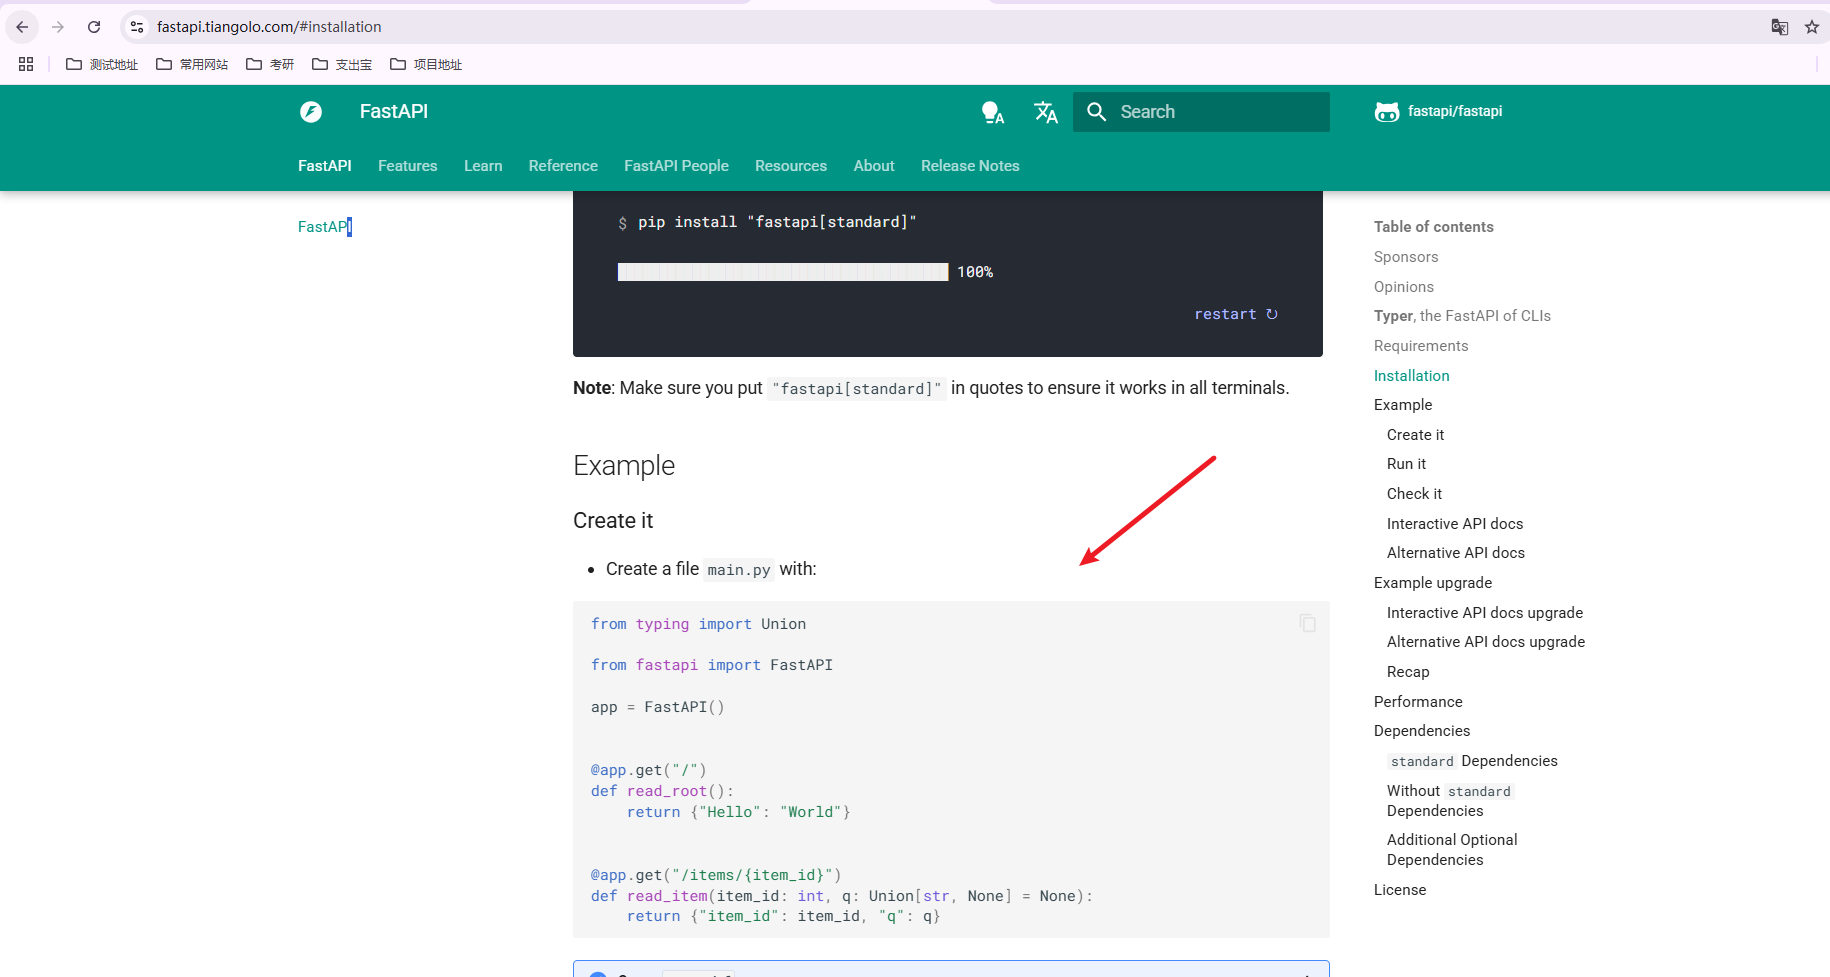Go to Requirements in the table of contents

1421,346
